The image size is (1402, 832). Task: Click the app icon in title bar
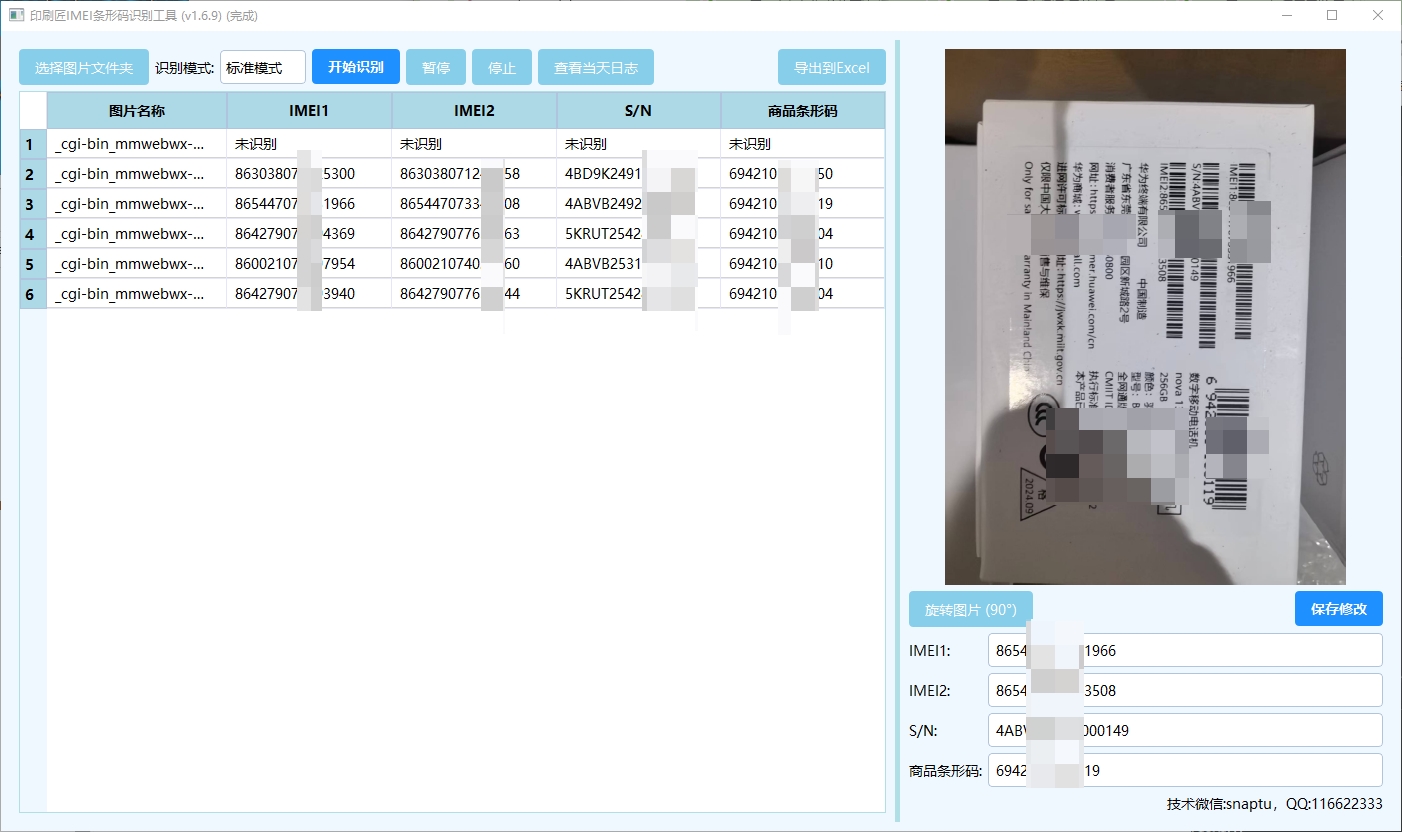click(x=16, y=15)
